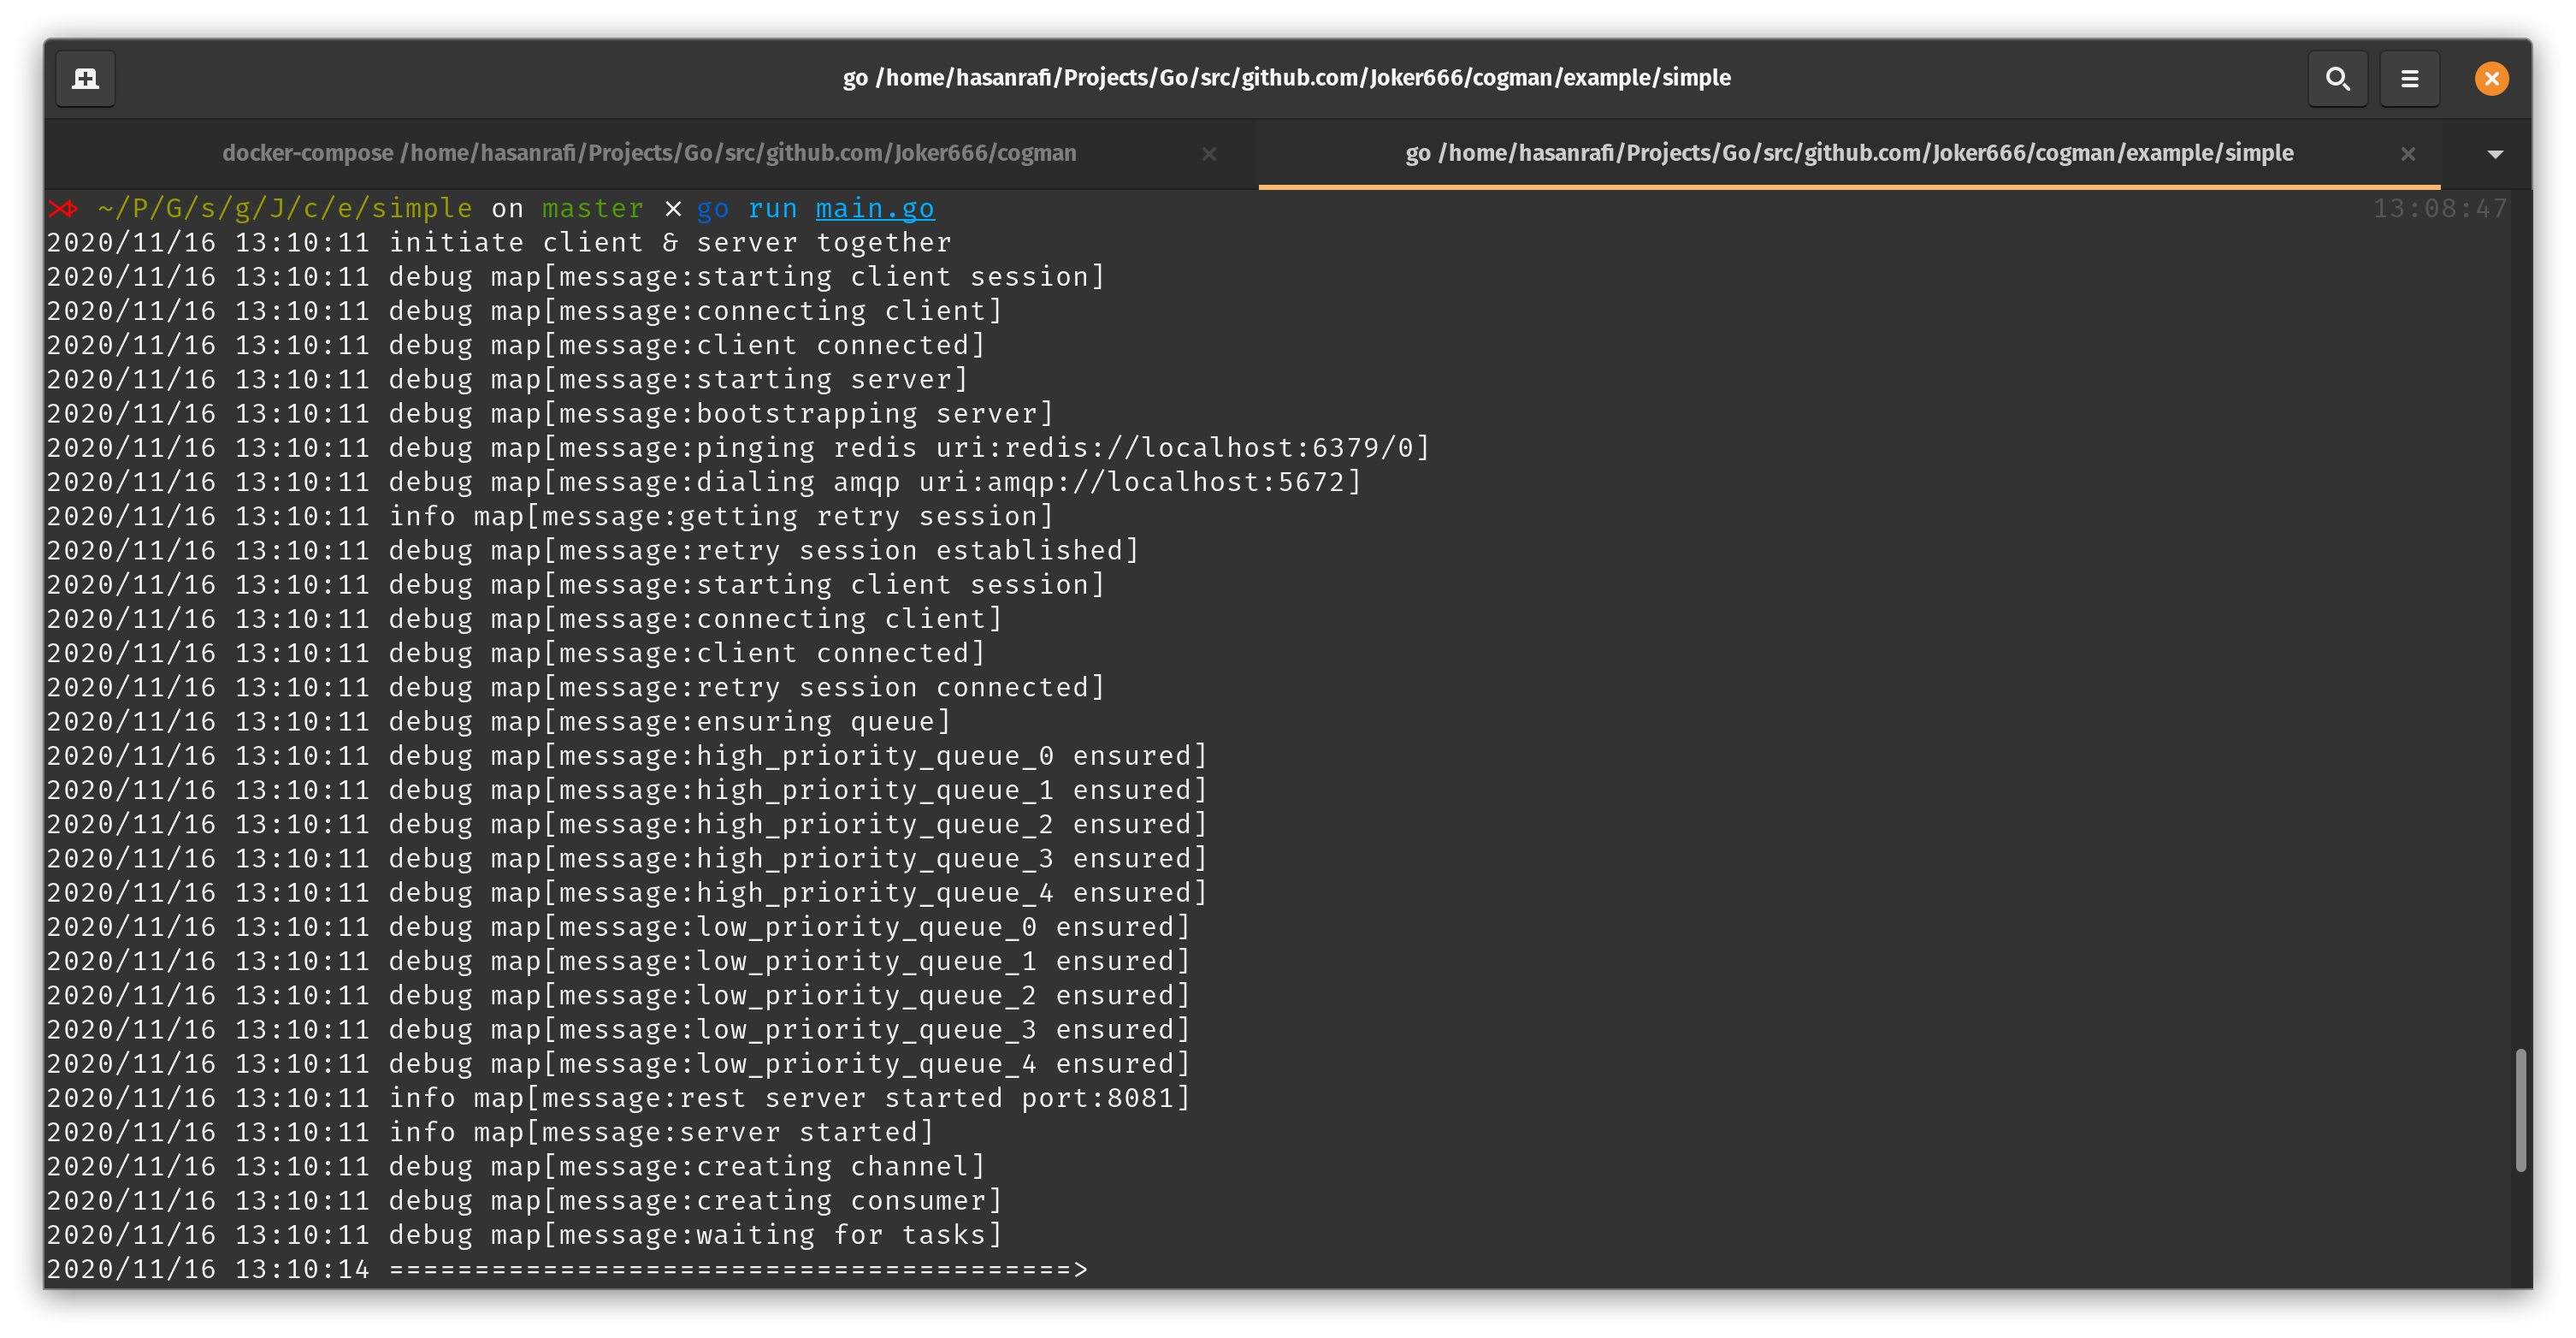Click the main.go underlined link
Viewport: 2576px width, 1338px height.
click(874, 208)
